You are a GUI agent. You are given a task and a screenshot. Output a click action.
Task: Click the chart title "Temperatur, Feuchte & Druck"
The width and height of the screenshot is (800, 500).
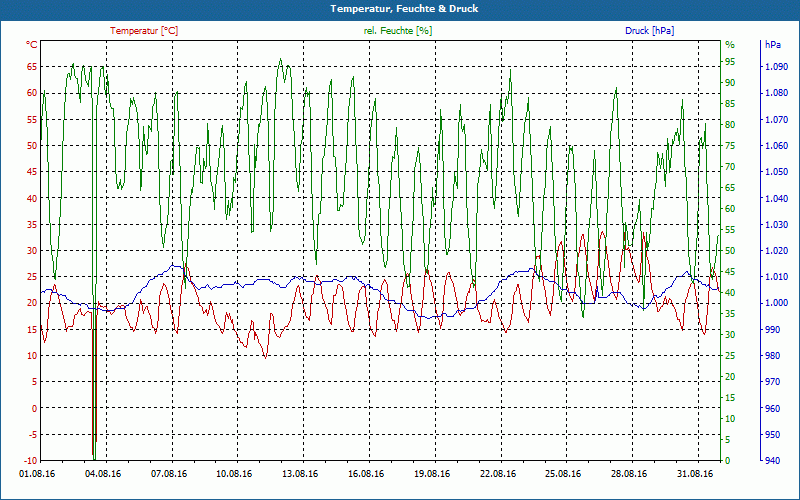click(x=404, y=9)
